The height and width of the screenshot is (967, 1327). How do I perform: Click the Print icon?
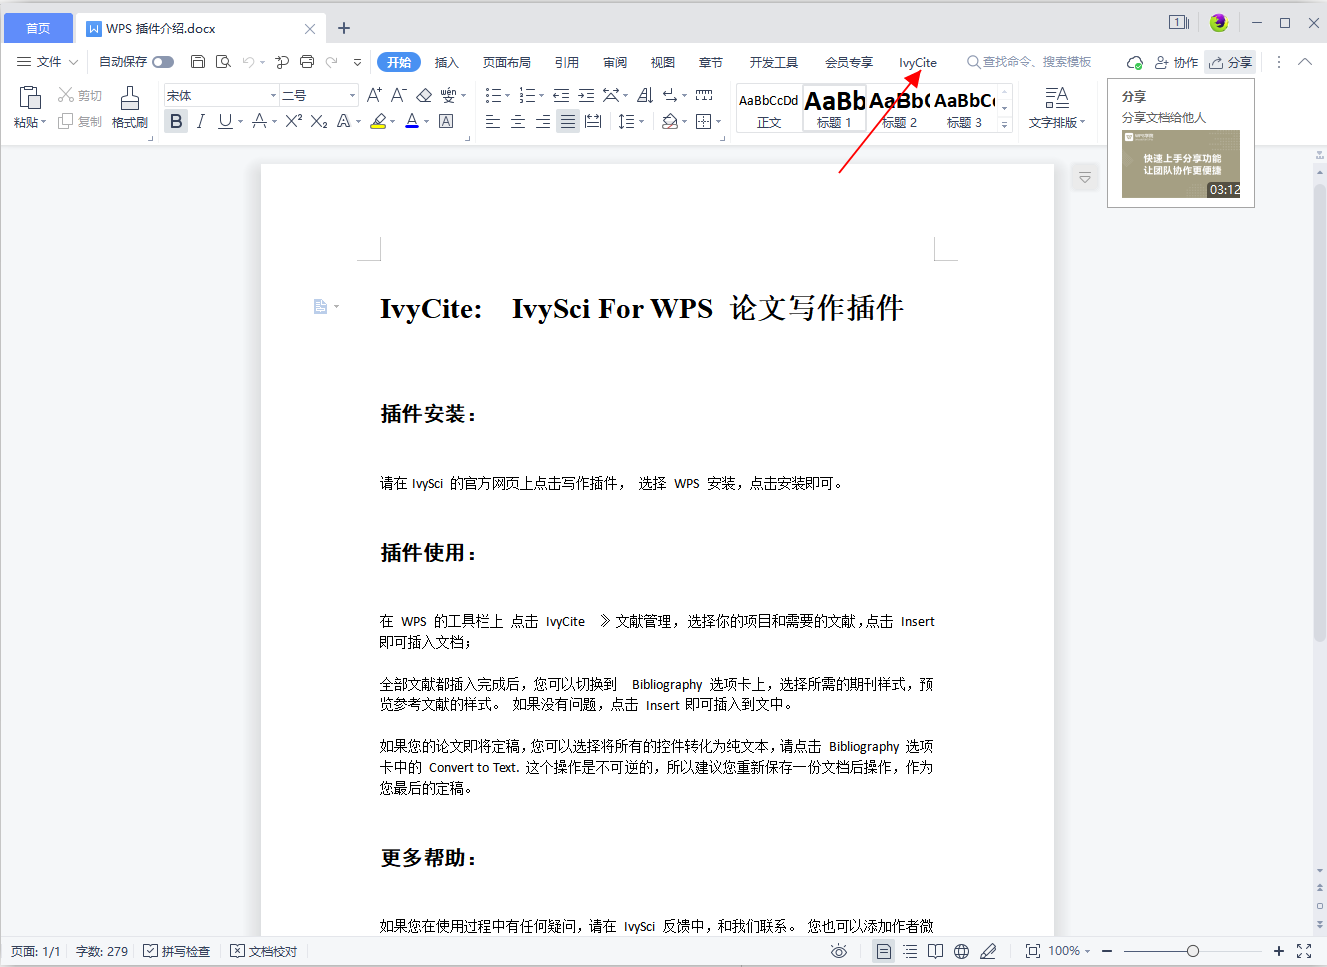click(307, 62)
